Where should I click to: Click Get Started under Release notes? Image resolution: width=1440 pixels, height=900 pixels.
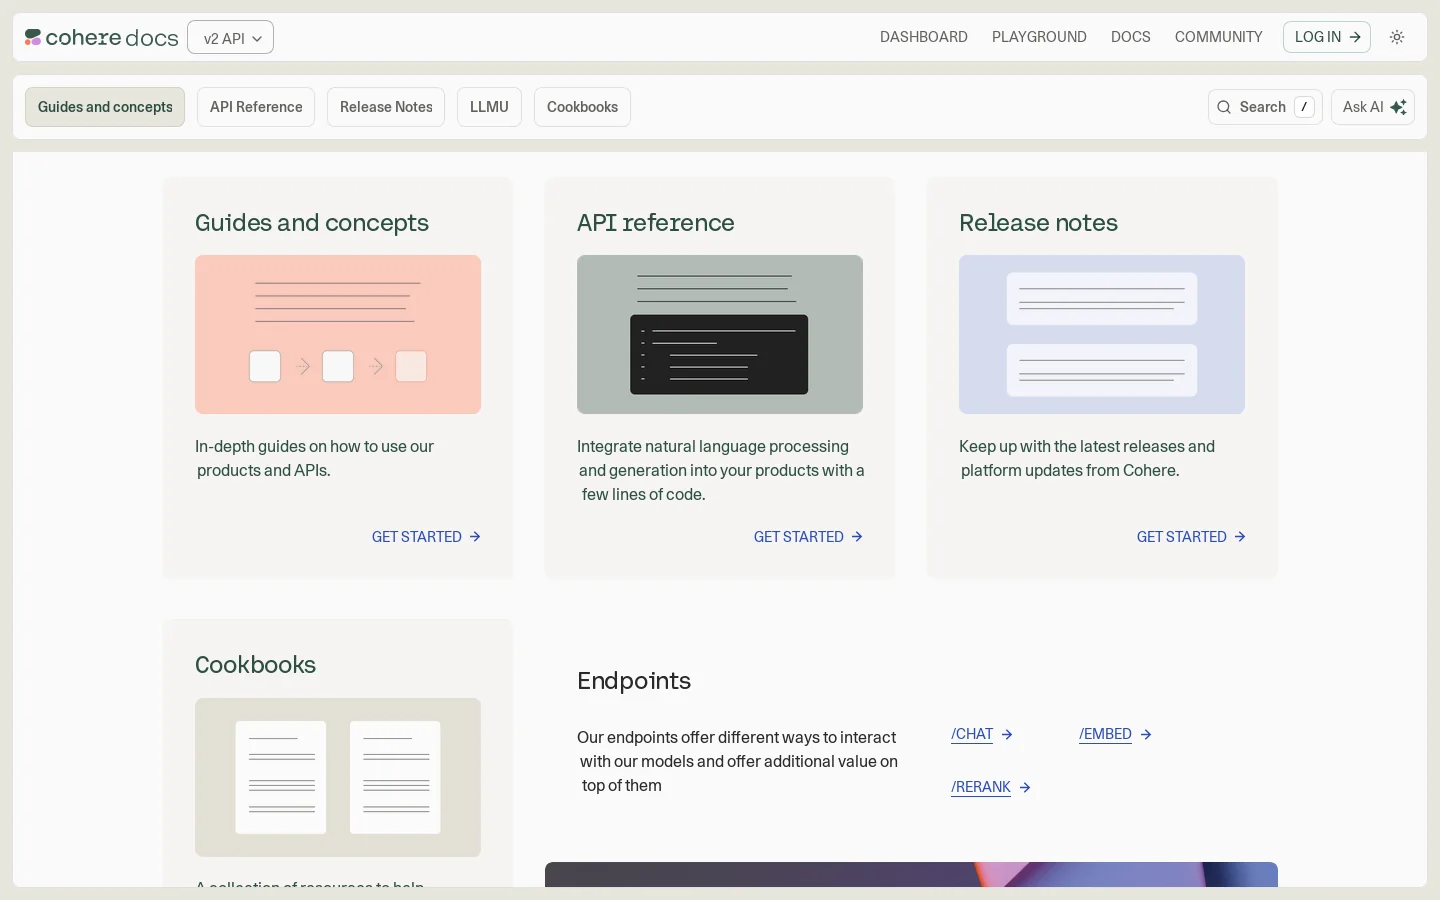(x=1191, y=537)
